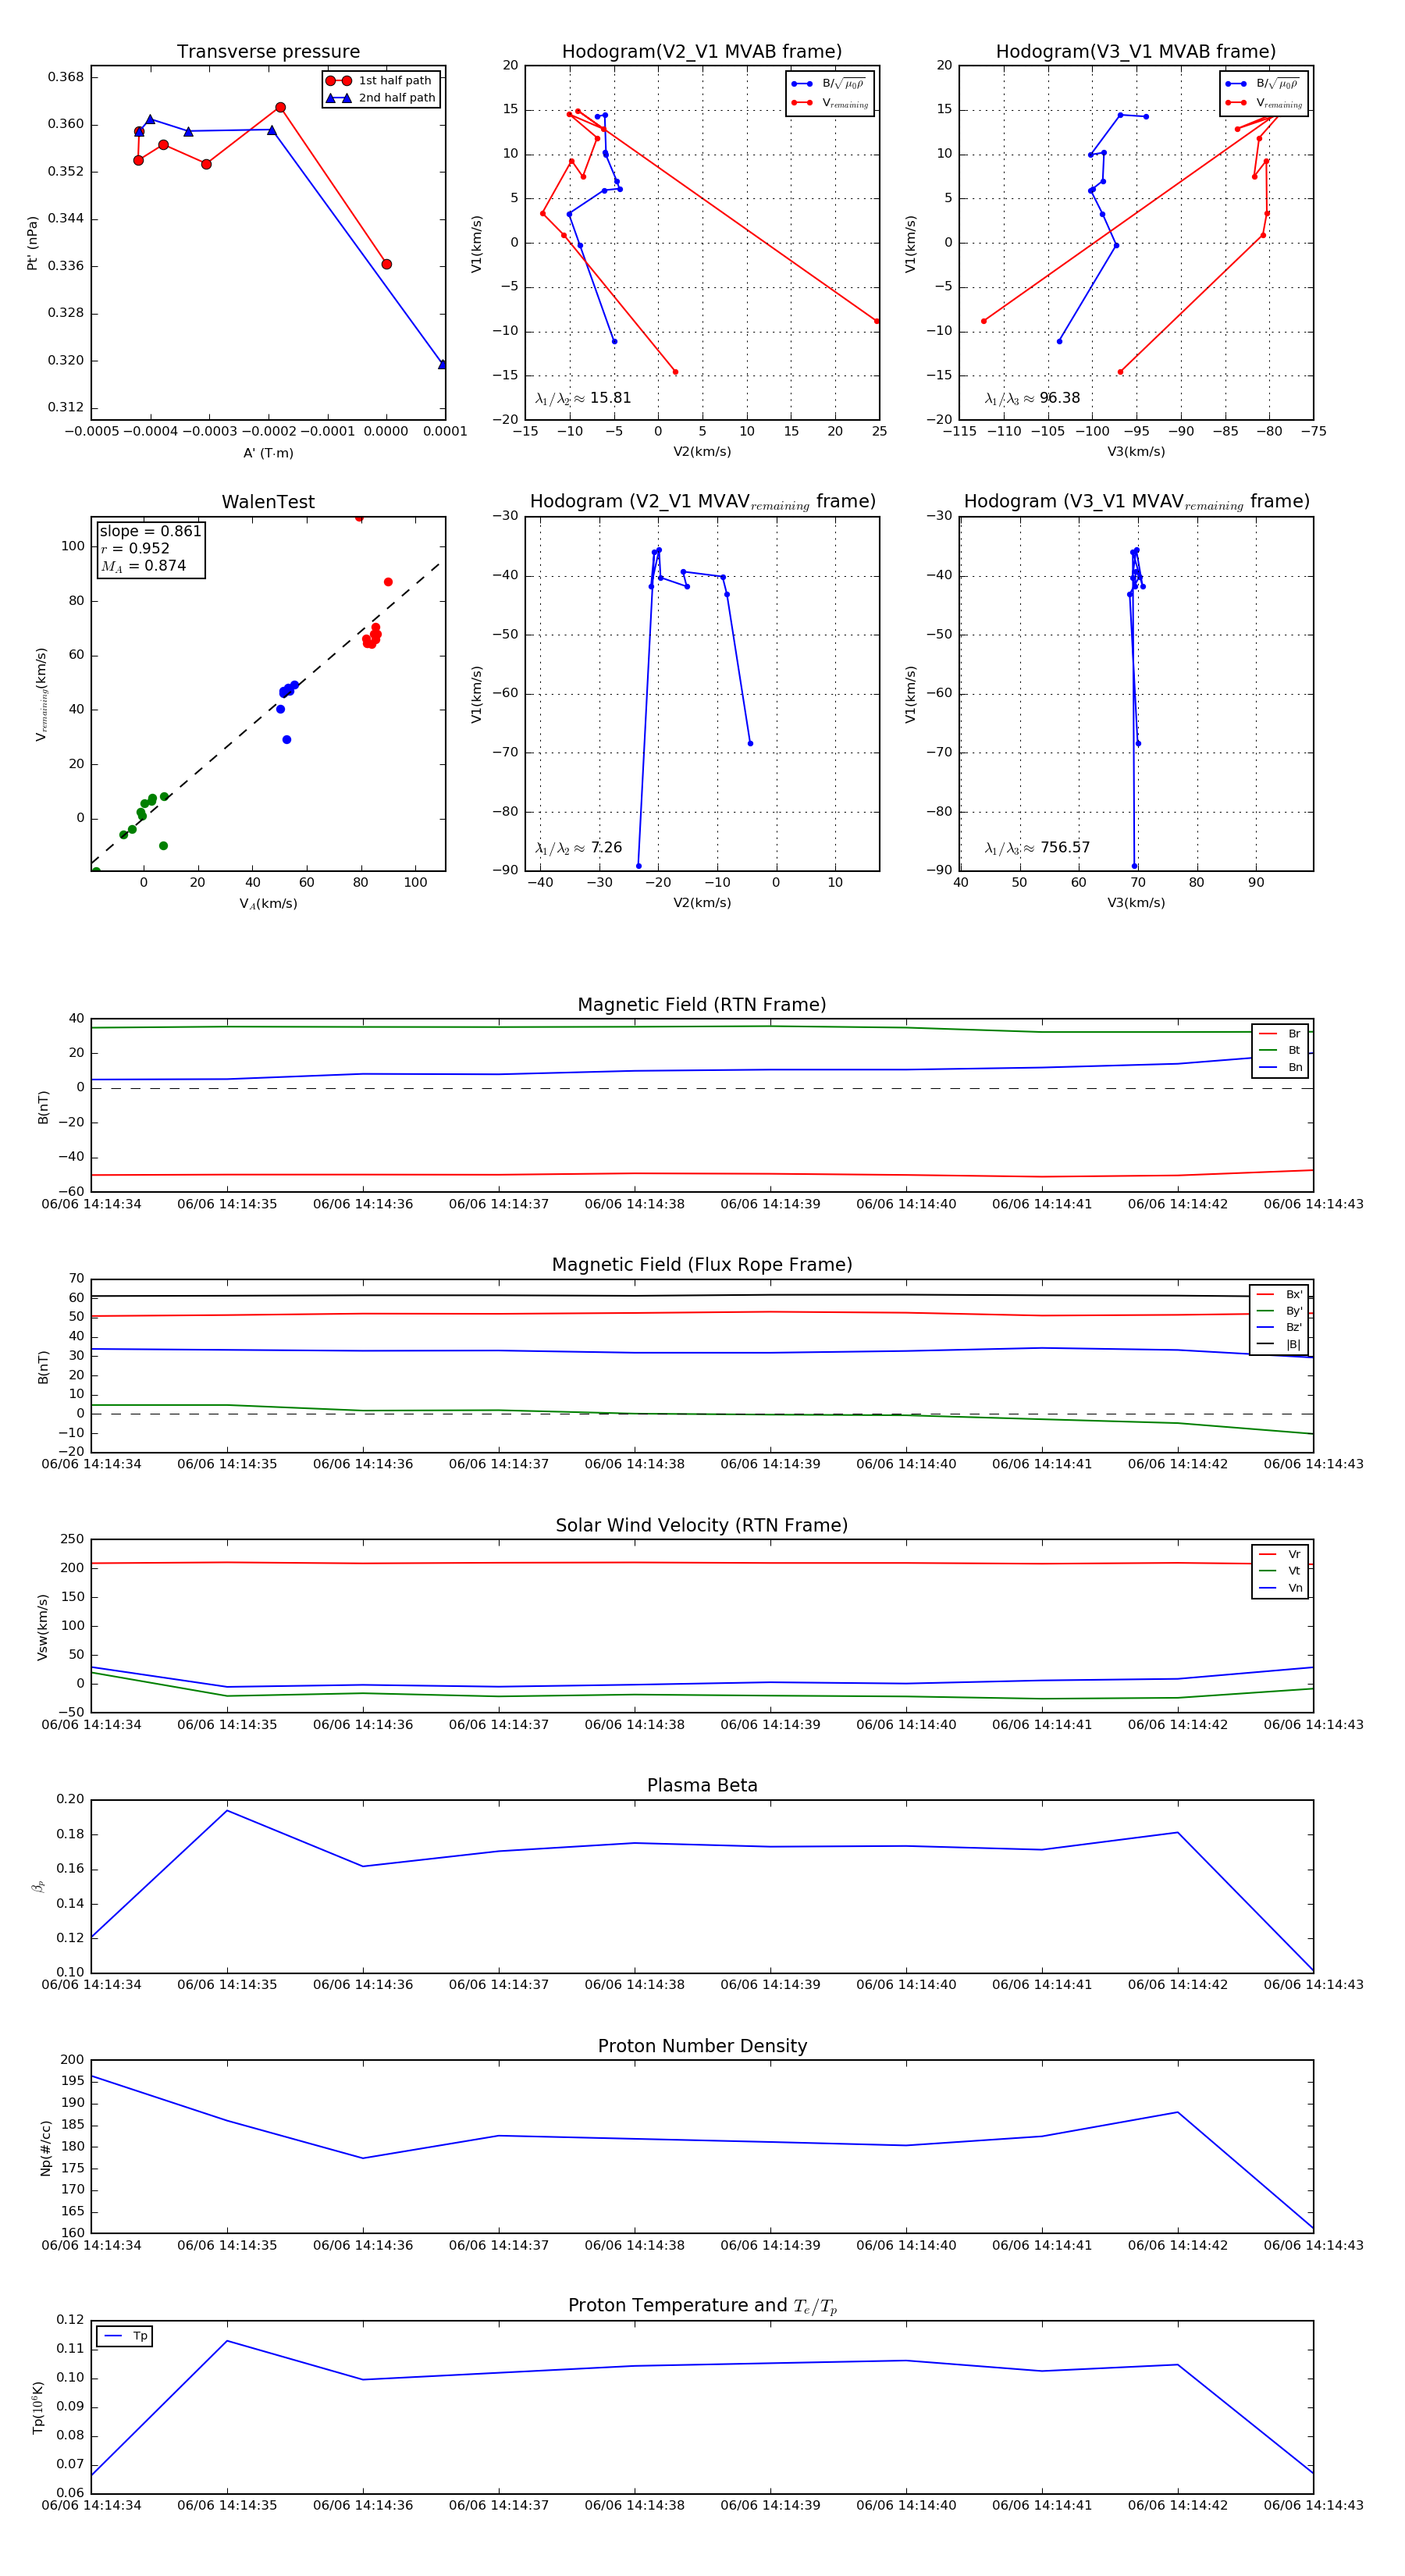Click the 'Vt' legend entry
The image size is (1405, 2576).
coord(1280,1571)
